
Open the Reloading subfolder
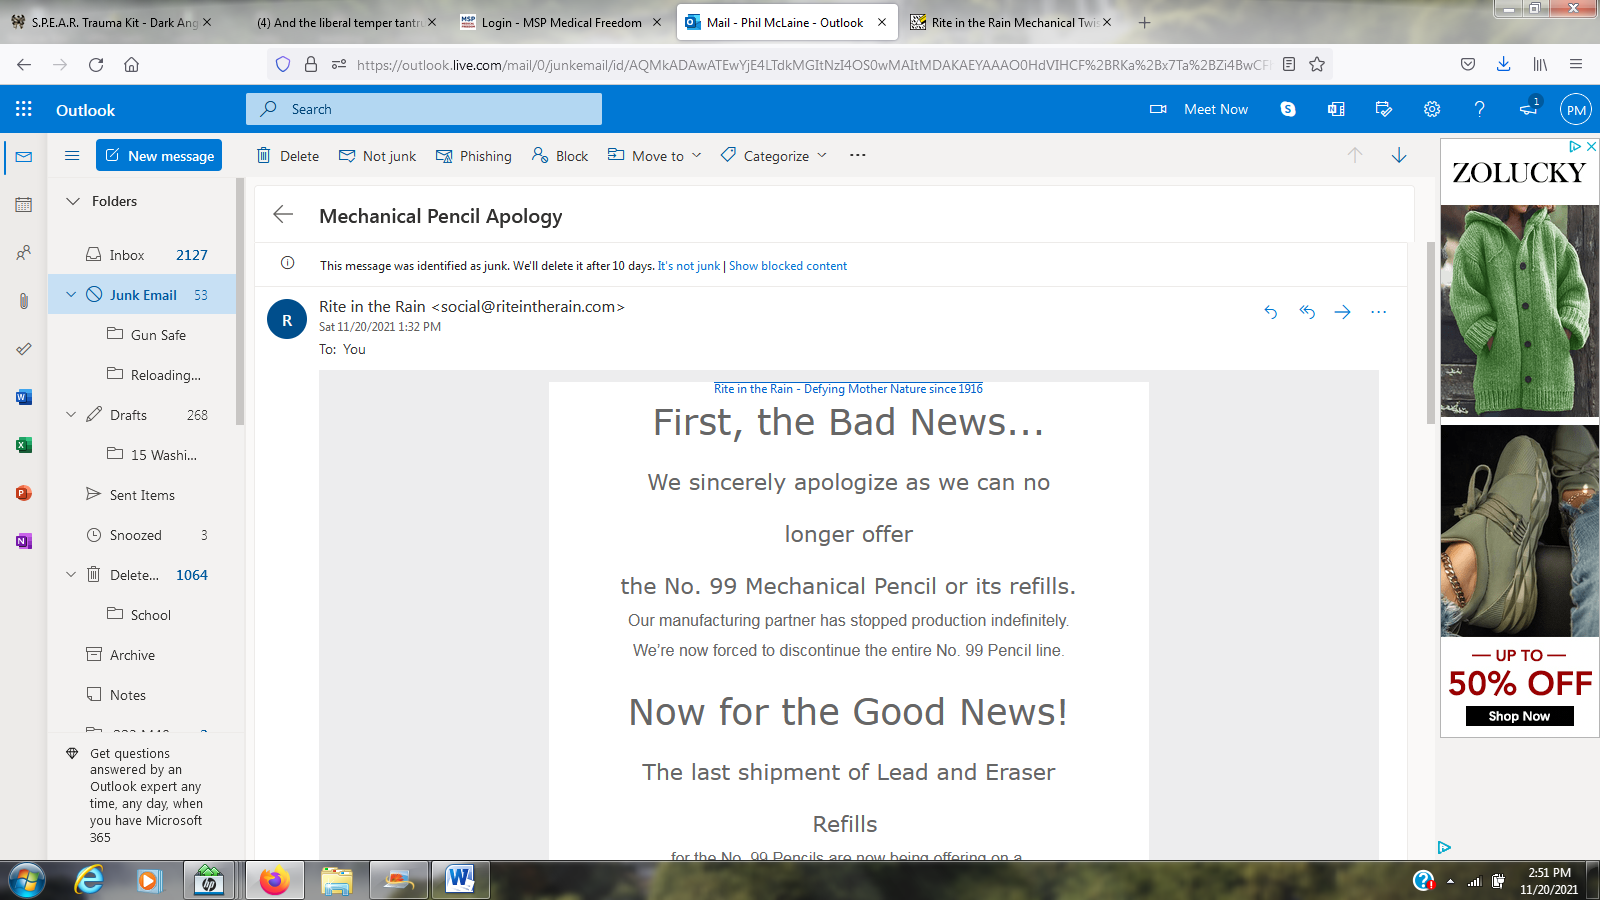click(142, 375)
